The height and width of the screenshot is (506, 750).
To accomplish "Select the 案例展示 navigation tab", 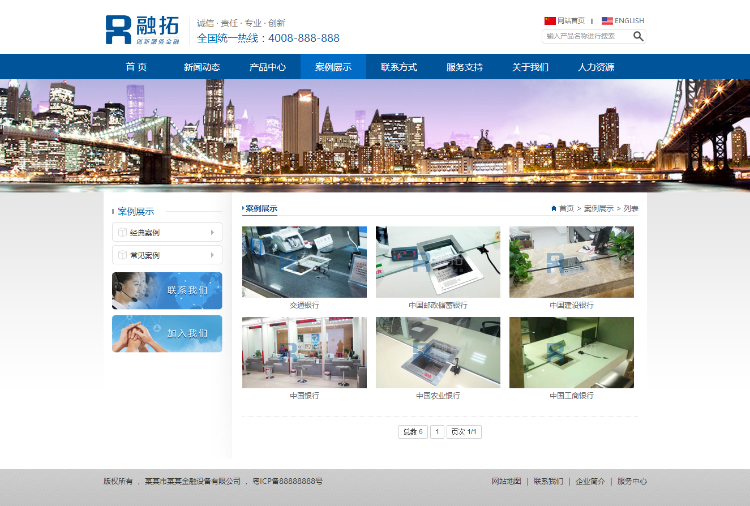I will [333, 67].
